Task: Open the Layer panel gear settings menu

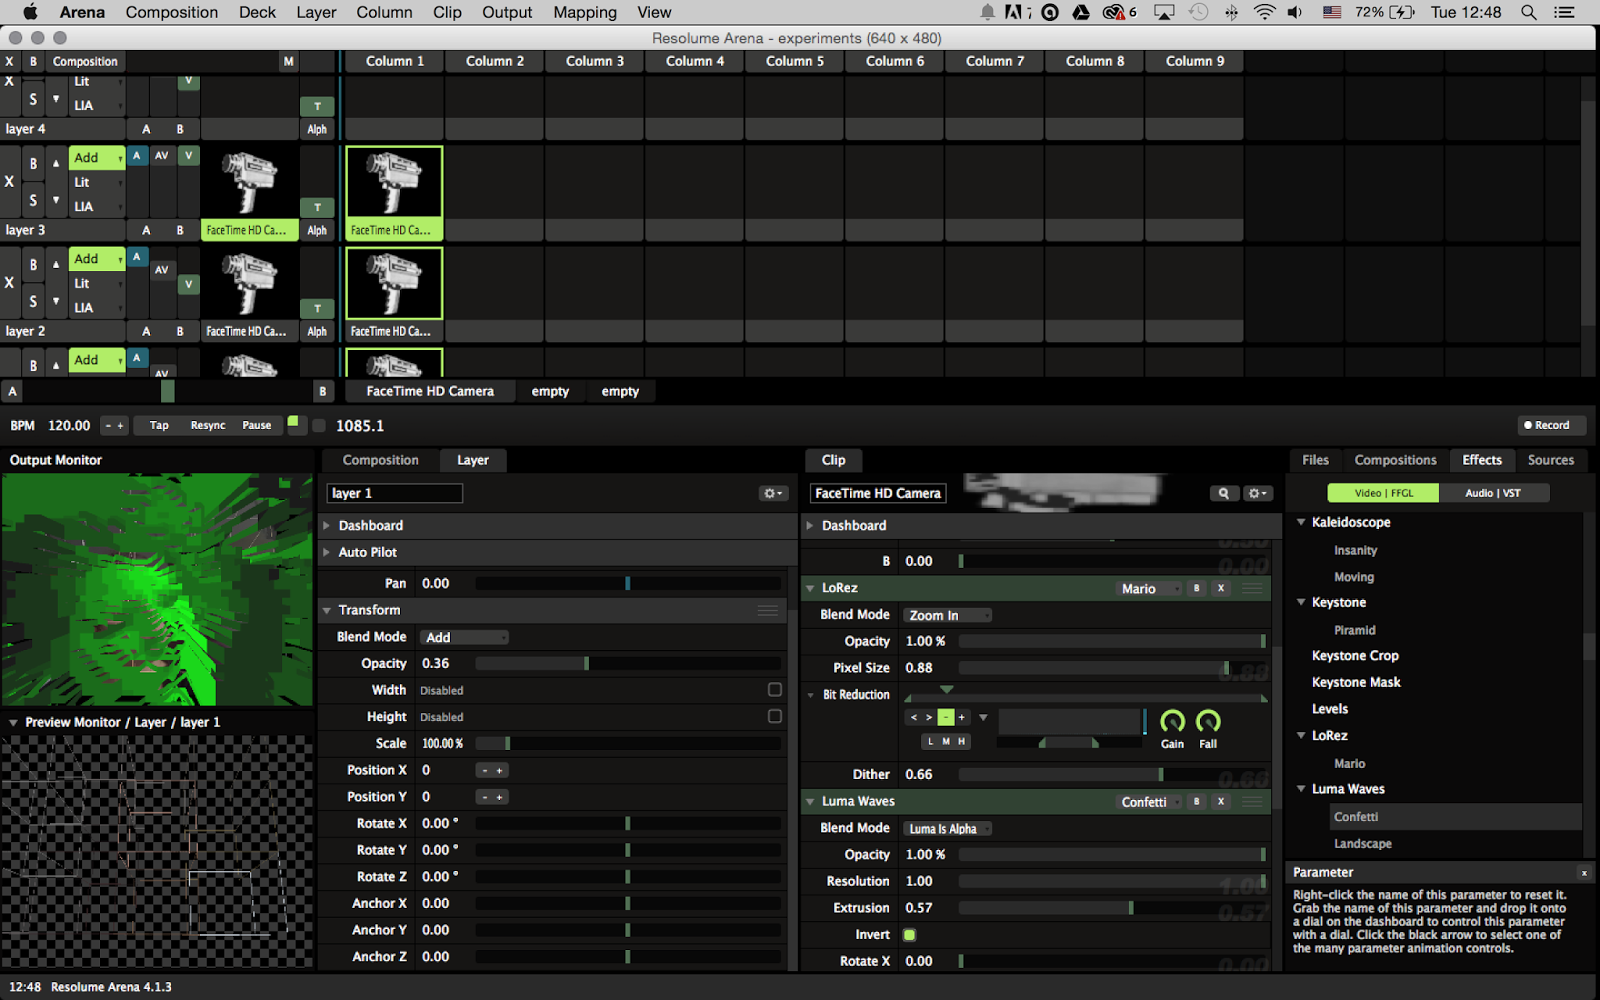Action: pos(773,493)
